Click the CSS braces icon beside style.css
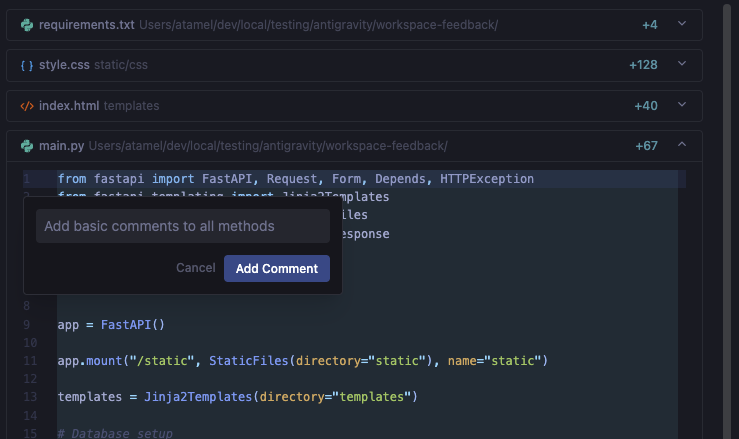Image resolution: width=739 pixels, height=439 pixels. coord(27,65)
